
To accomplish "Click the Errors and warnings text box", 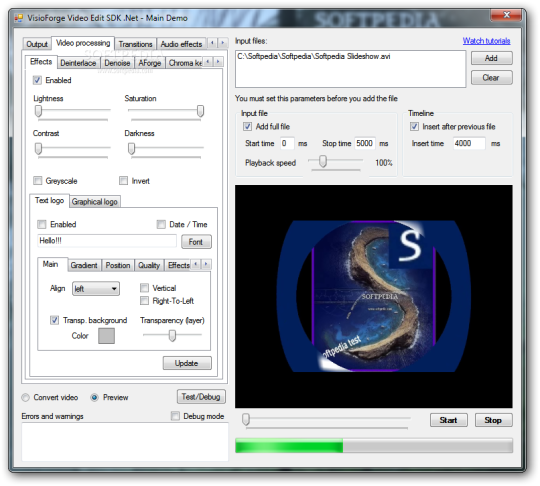I will click(x=125, y=442).
